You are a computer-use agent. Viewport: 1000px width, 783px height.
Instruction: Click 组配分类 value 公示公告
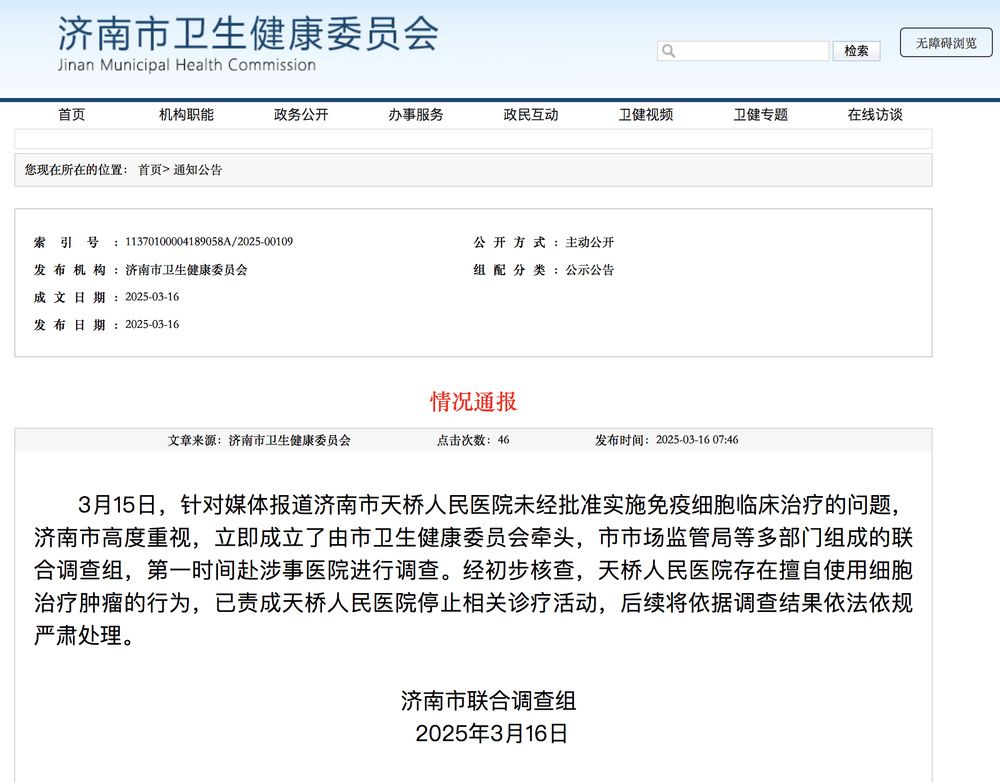pyautogui.click(x=590, y=270)
